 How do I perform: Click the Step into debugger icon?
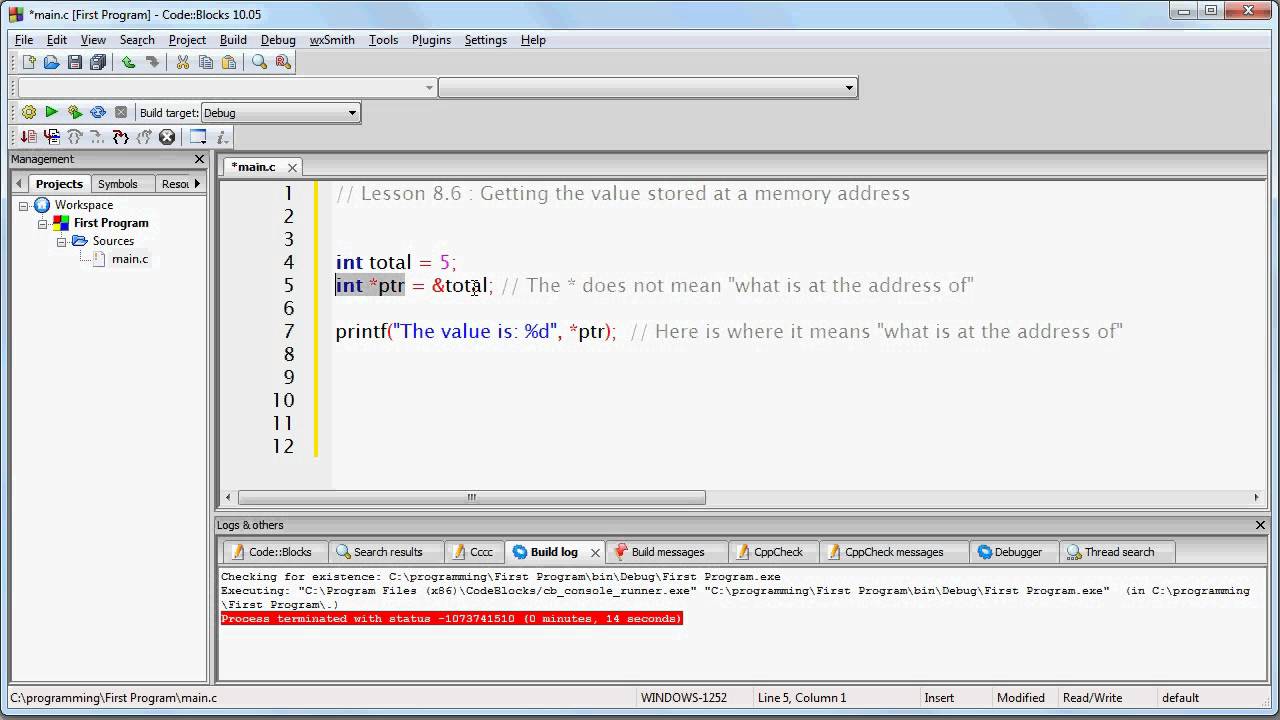[121, 137]
